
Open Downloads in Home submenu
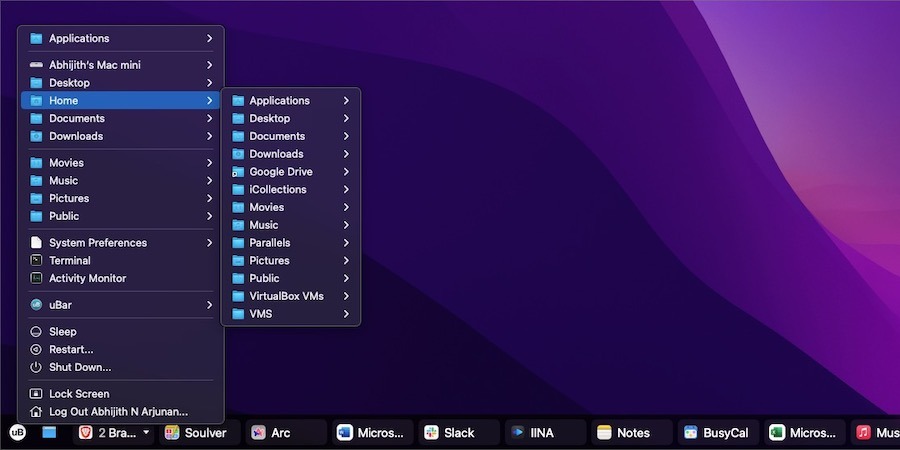[x=291, y=154]
